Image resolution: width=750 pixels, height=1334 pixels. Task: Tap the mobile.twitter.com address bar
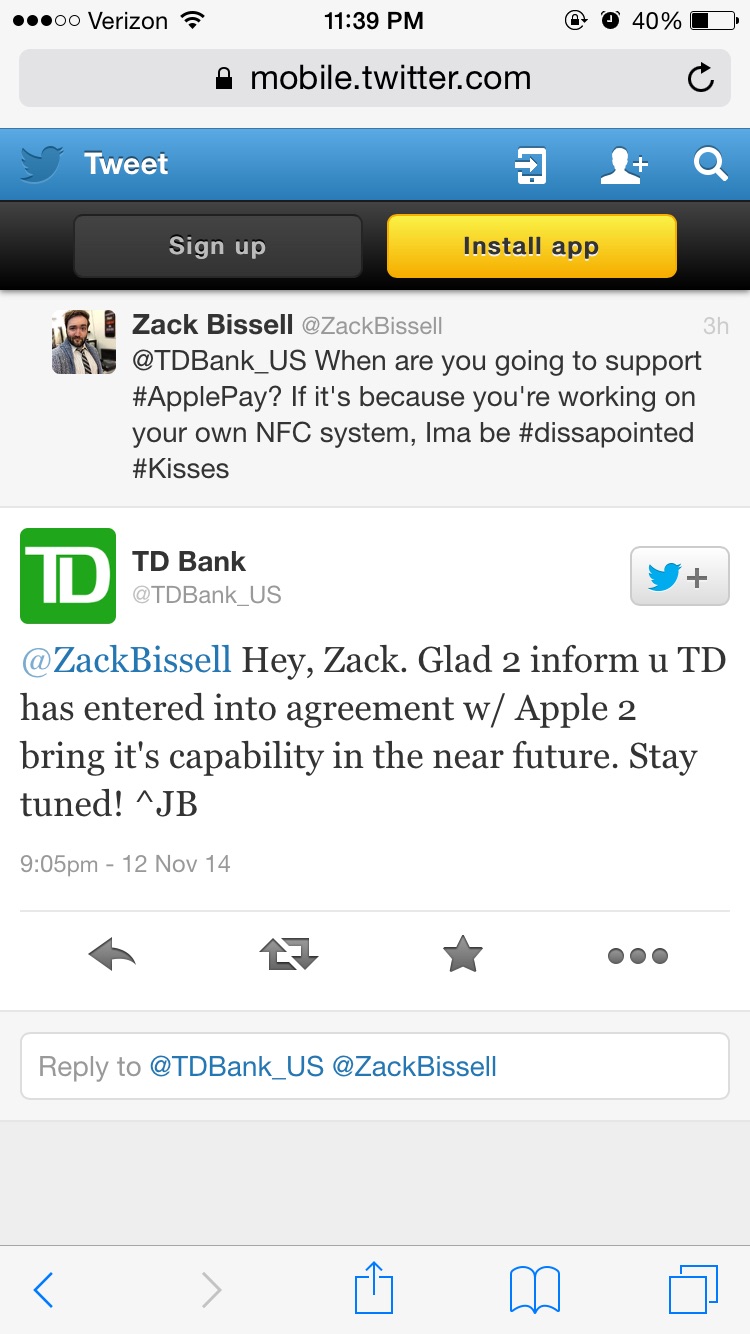point(375,78)
